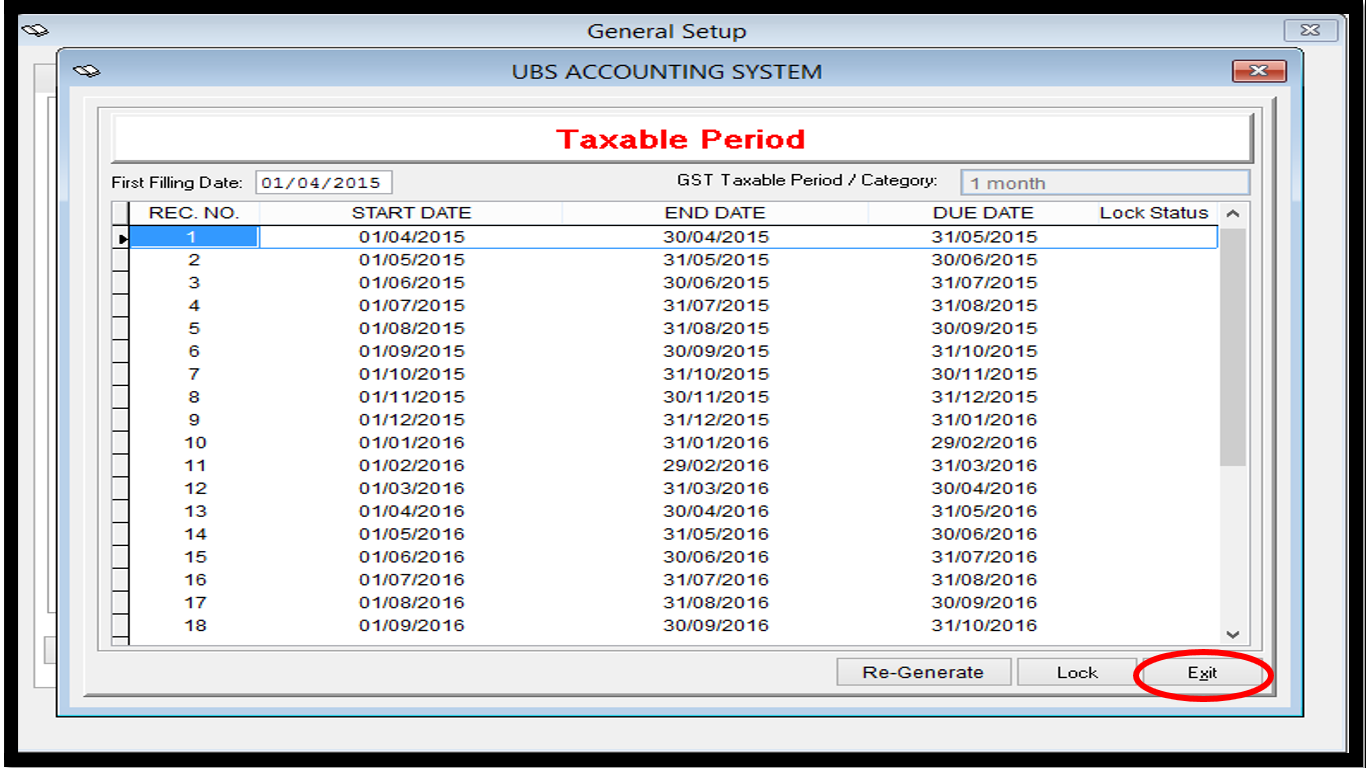Select end date 31/05/2015 cell
This screenshot has width=1366, height=768.
coord(716,260)
